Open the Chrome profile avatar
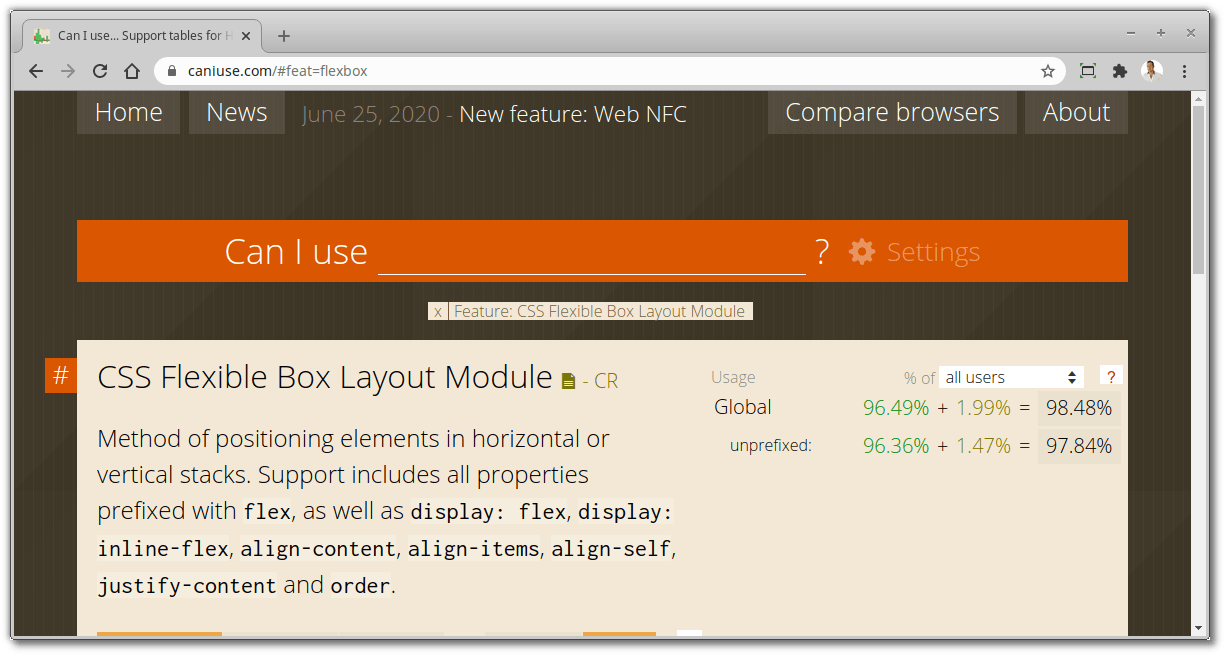The height and width of the screenshot is (656, 1226). point(1152,71)
